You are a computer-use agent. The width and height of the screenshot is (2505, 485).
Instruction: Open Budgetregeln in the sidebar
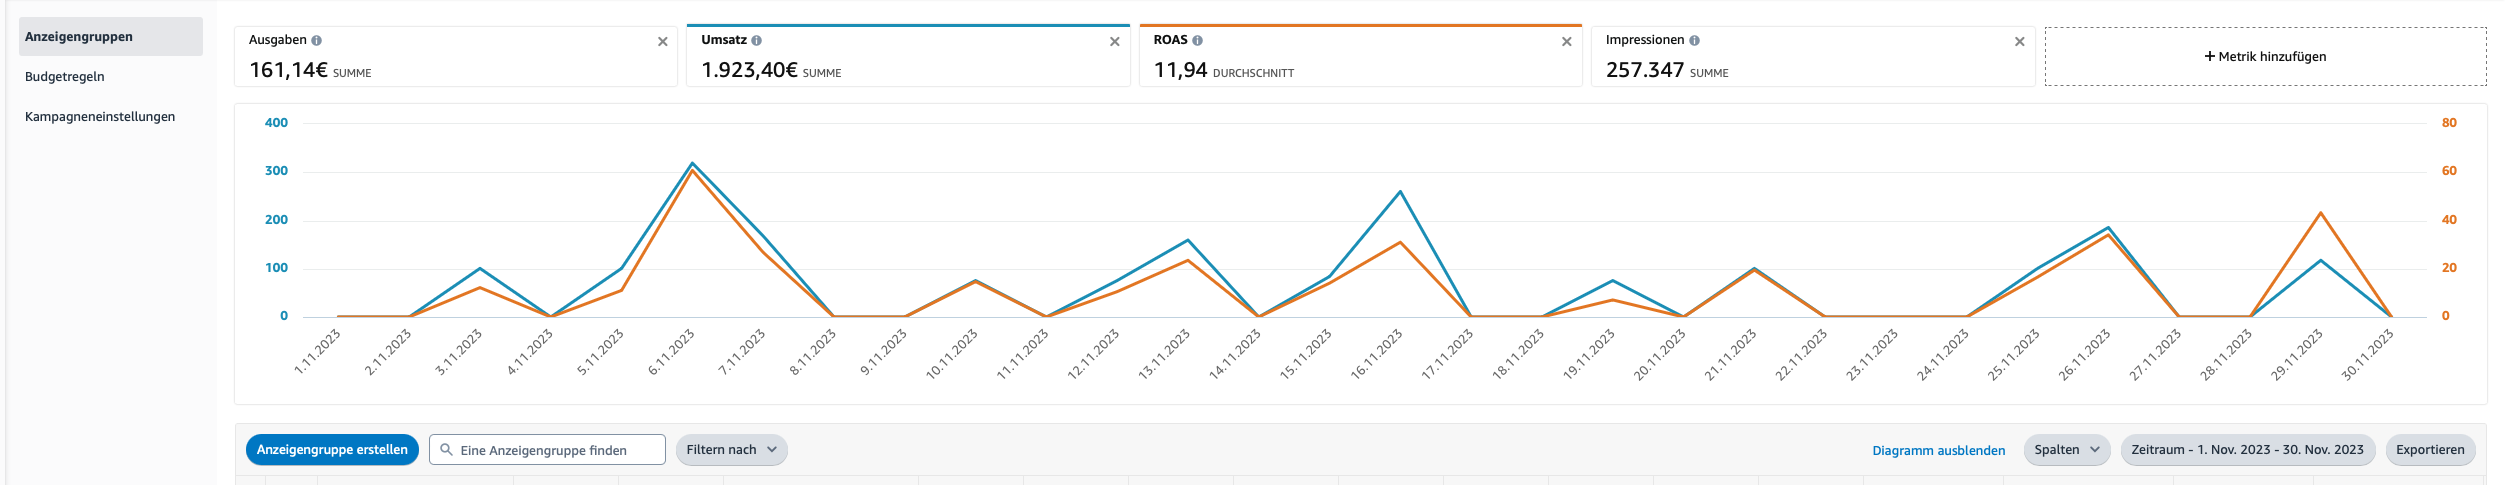pyautogui.click(x=65, y=77)
